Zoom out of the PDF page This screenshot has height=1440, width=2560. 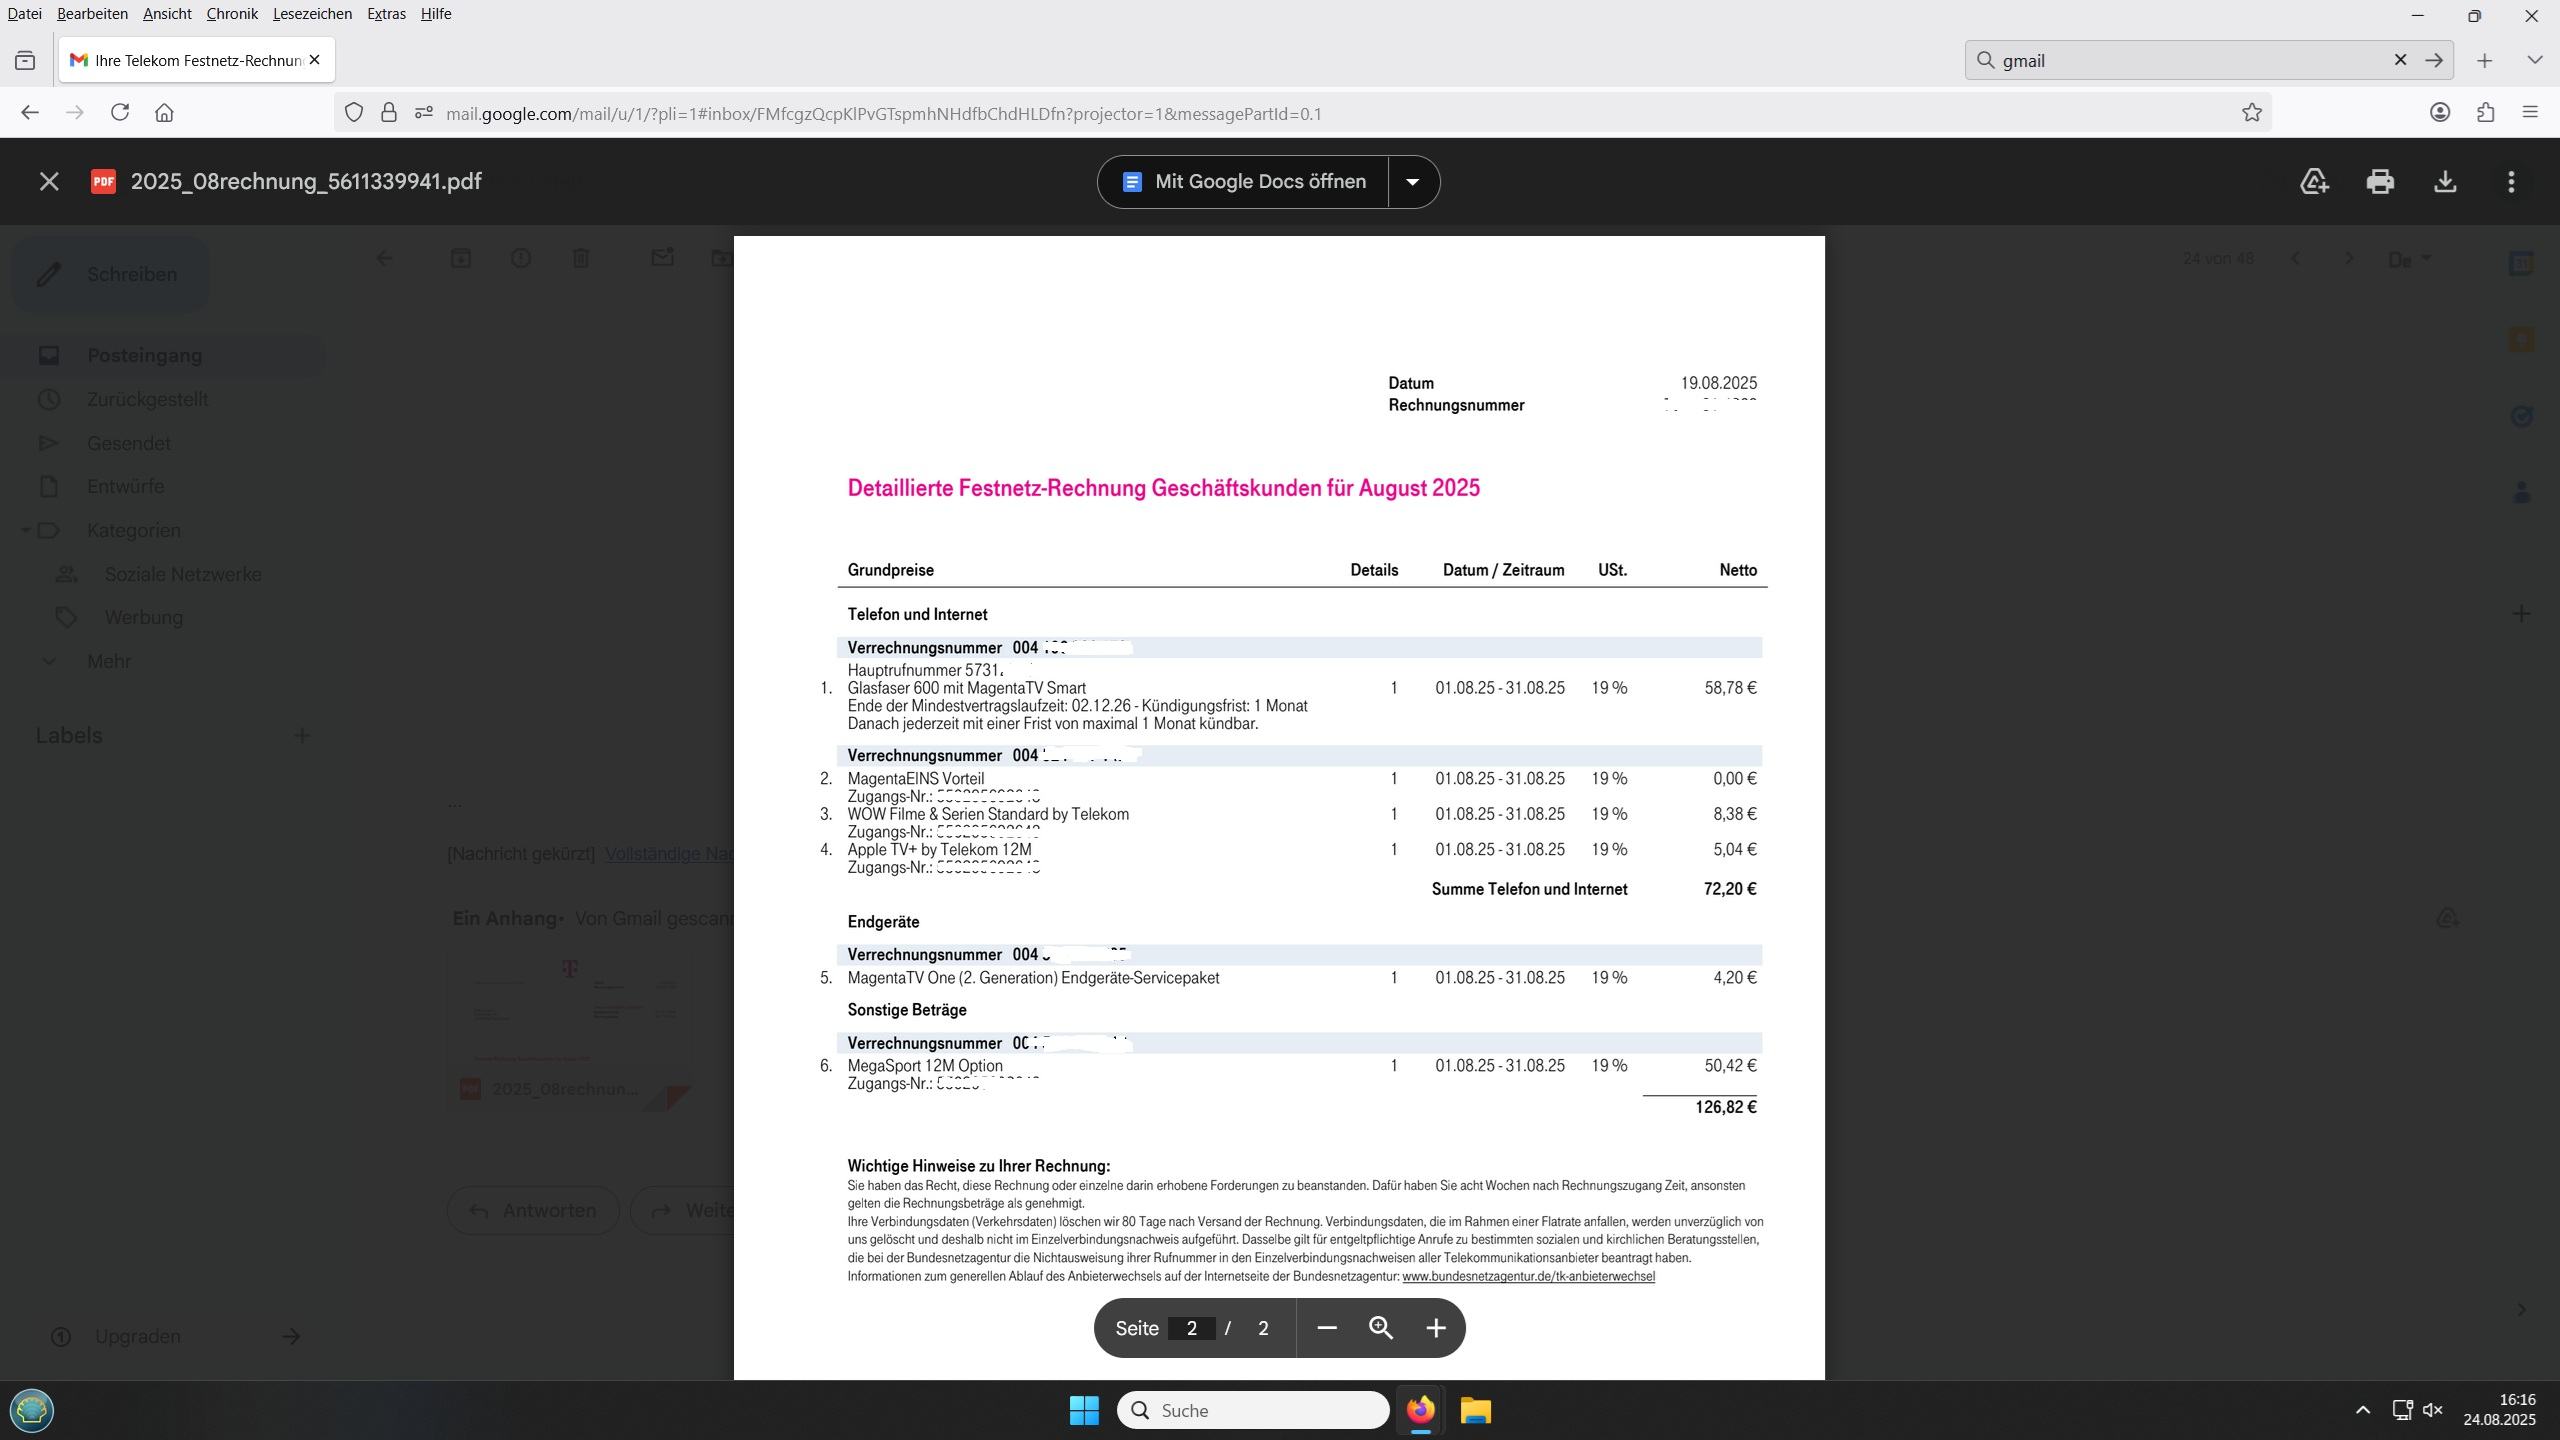(x=1327, y=1328)
